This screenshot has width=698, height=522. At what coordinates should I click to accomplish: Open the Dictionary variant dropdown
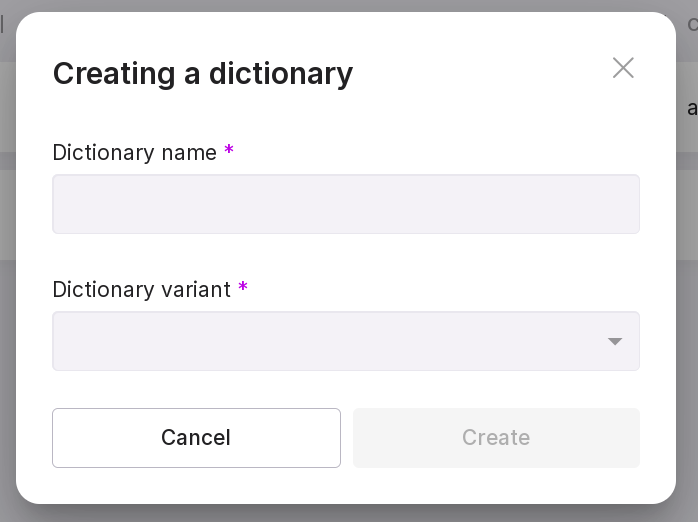[x=345, y=341]
